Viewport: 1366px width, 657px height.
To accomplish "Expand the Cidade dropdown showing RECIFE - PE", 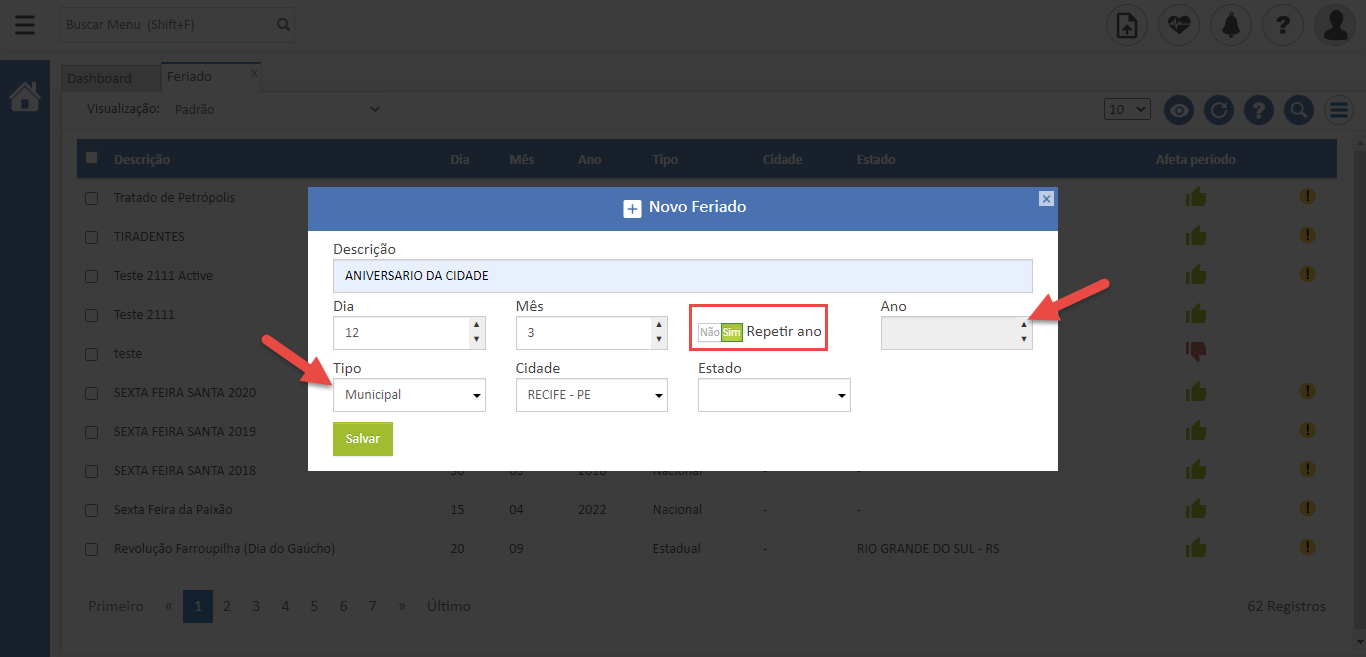I will click(591, 395).
